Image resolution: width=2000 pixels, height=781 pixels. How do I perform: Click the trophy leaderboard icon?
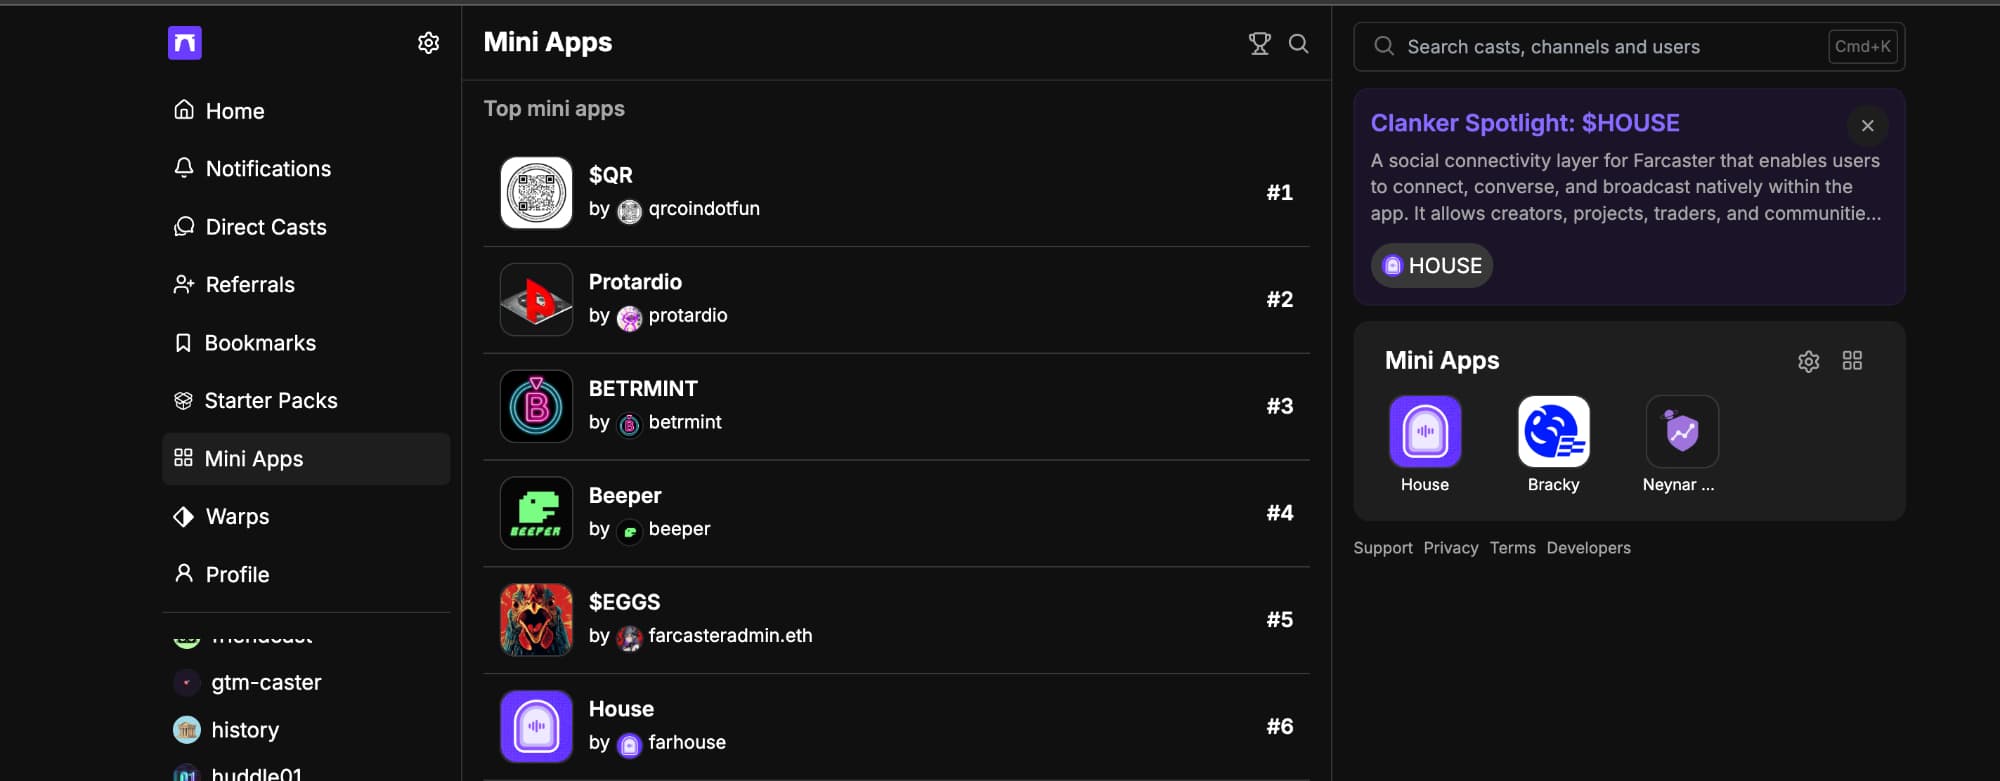[1259, 43]
